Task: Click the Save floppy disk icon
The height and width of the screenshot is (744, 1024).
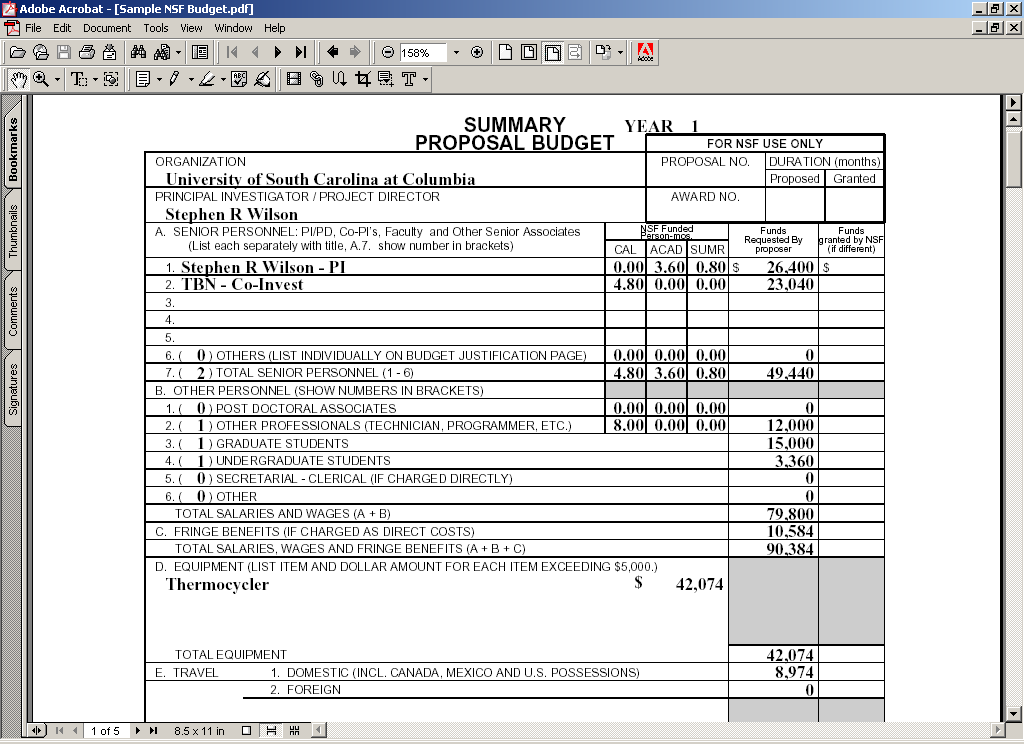Action: click(x=63, y=52)
